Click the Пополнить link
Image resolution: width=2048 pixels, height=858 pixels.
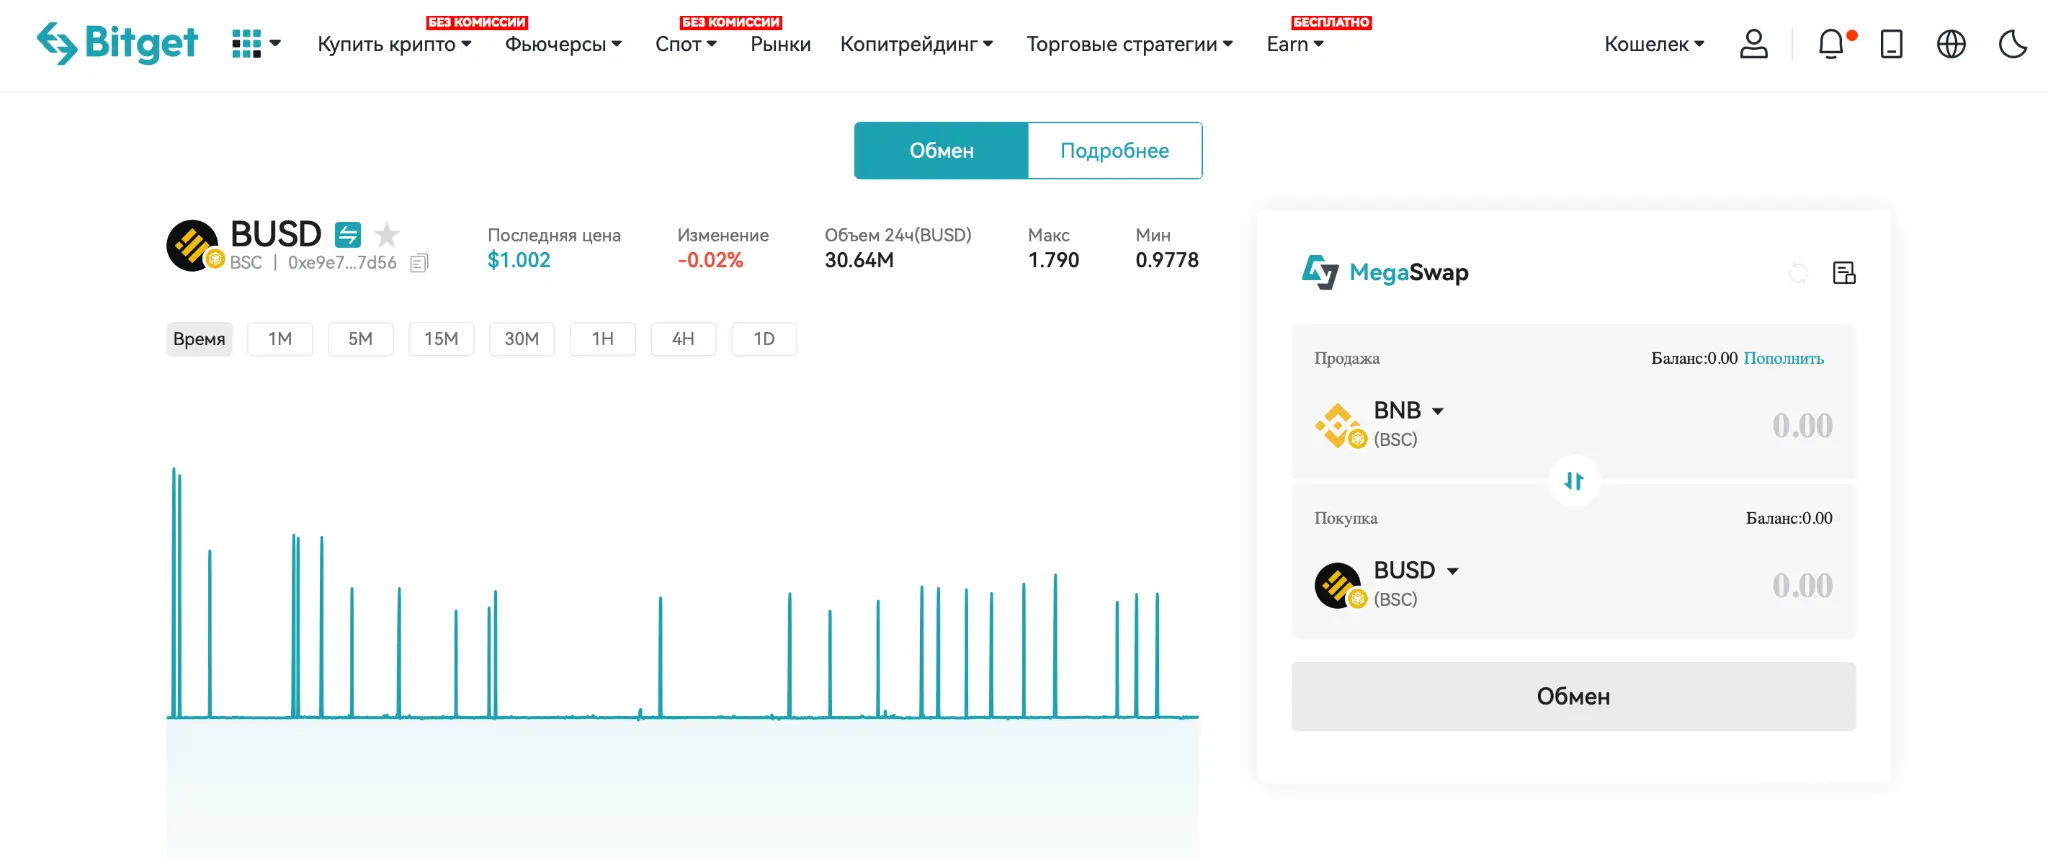1784,358
